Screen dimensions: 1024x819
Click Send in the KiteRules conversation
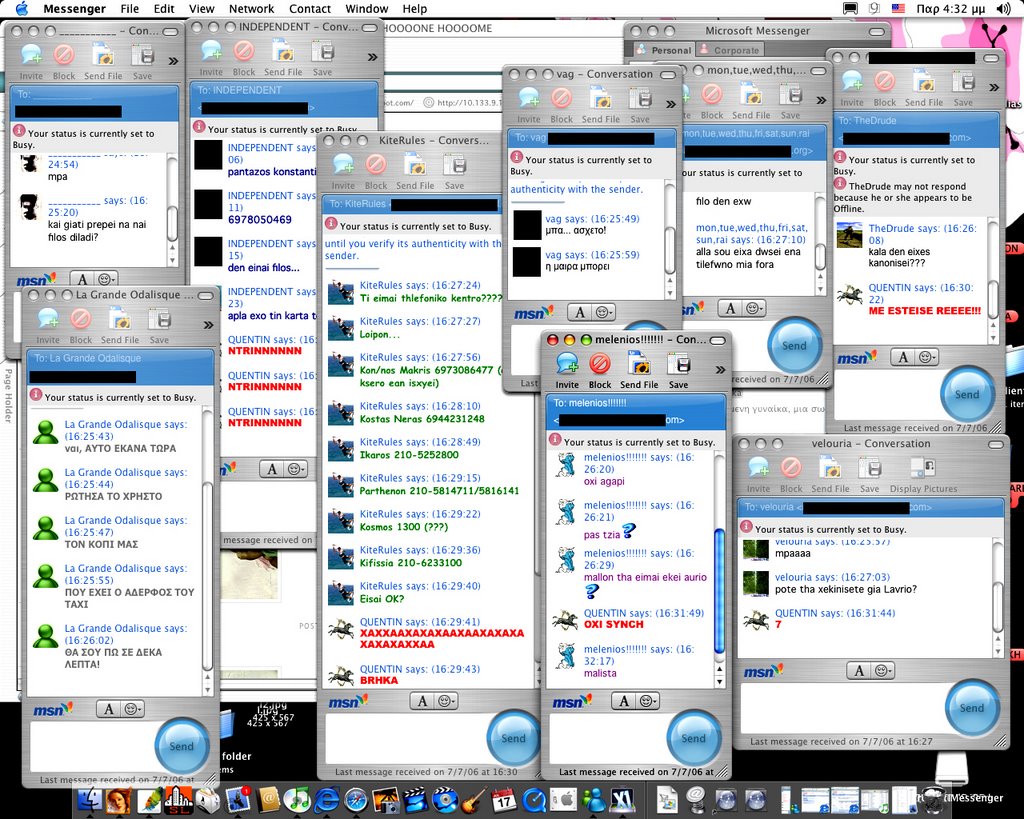[x=513, y=738]
